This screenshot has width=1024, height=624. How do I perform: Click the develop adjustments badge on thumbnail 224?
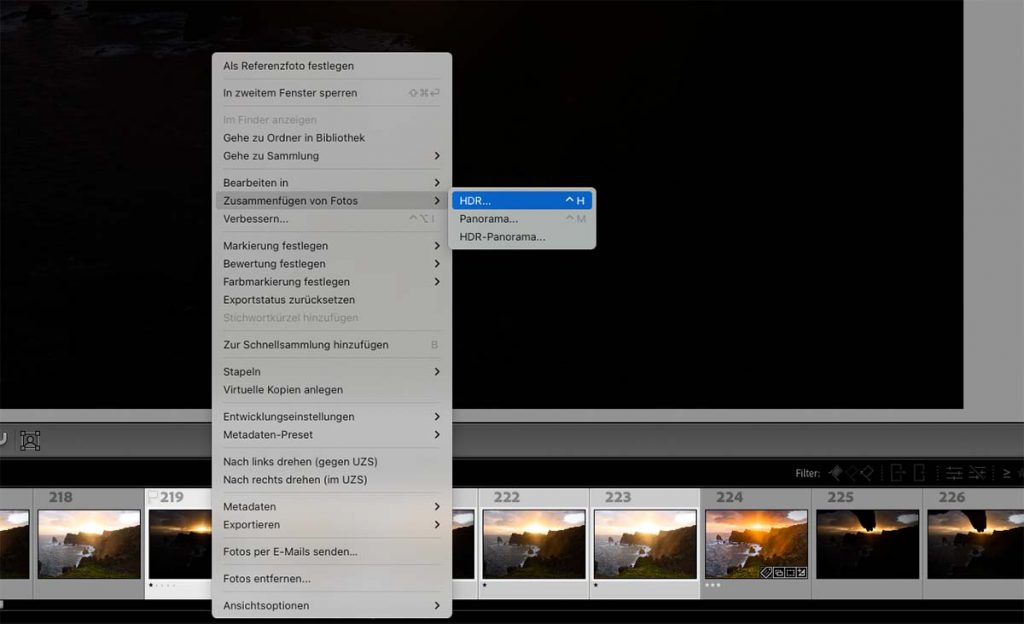pyautogui.click(x=801, y=572)
